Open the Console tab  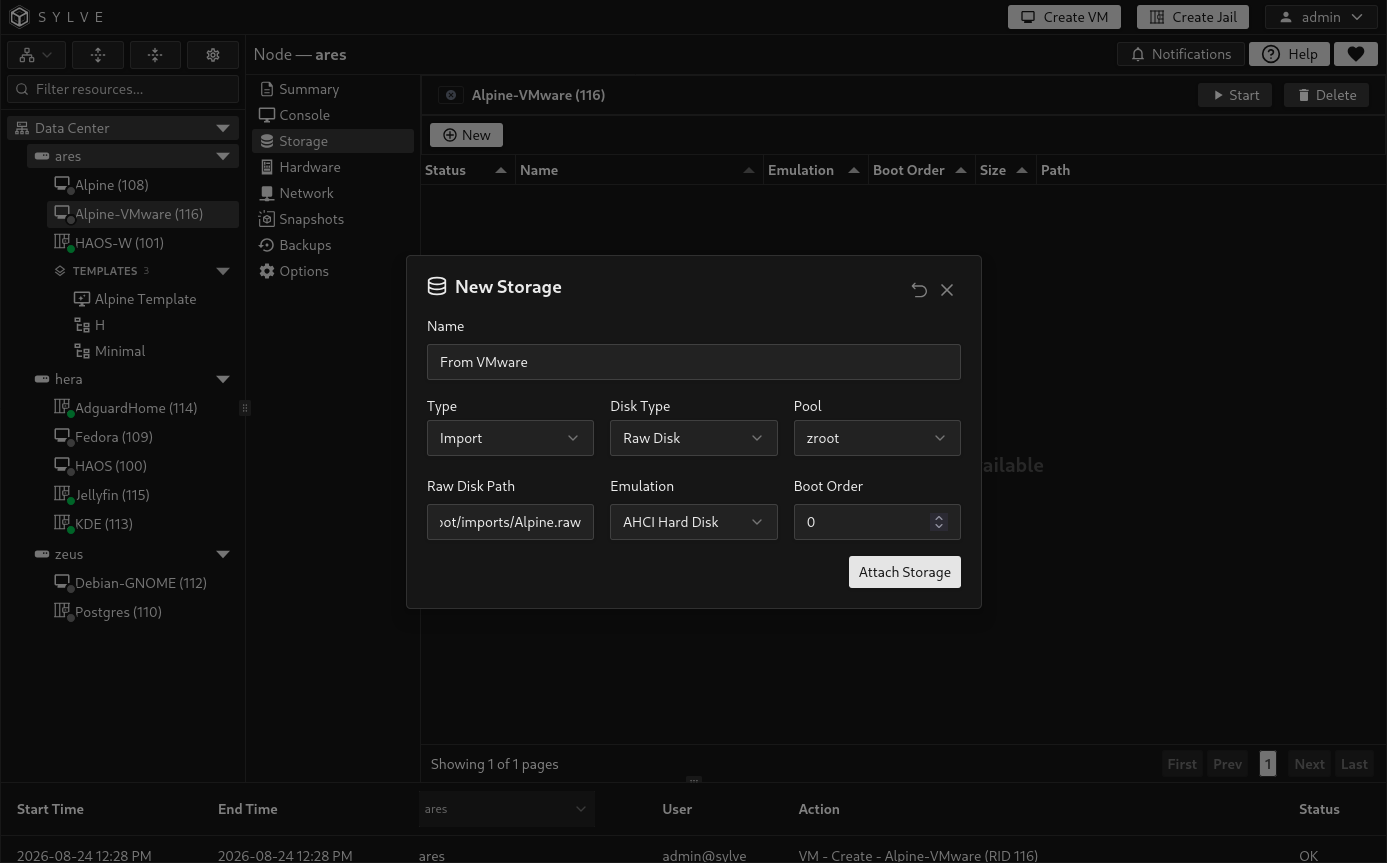333,115
